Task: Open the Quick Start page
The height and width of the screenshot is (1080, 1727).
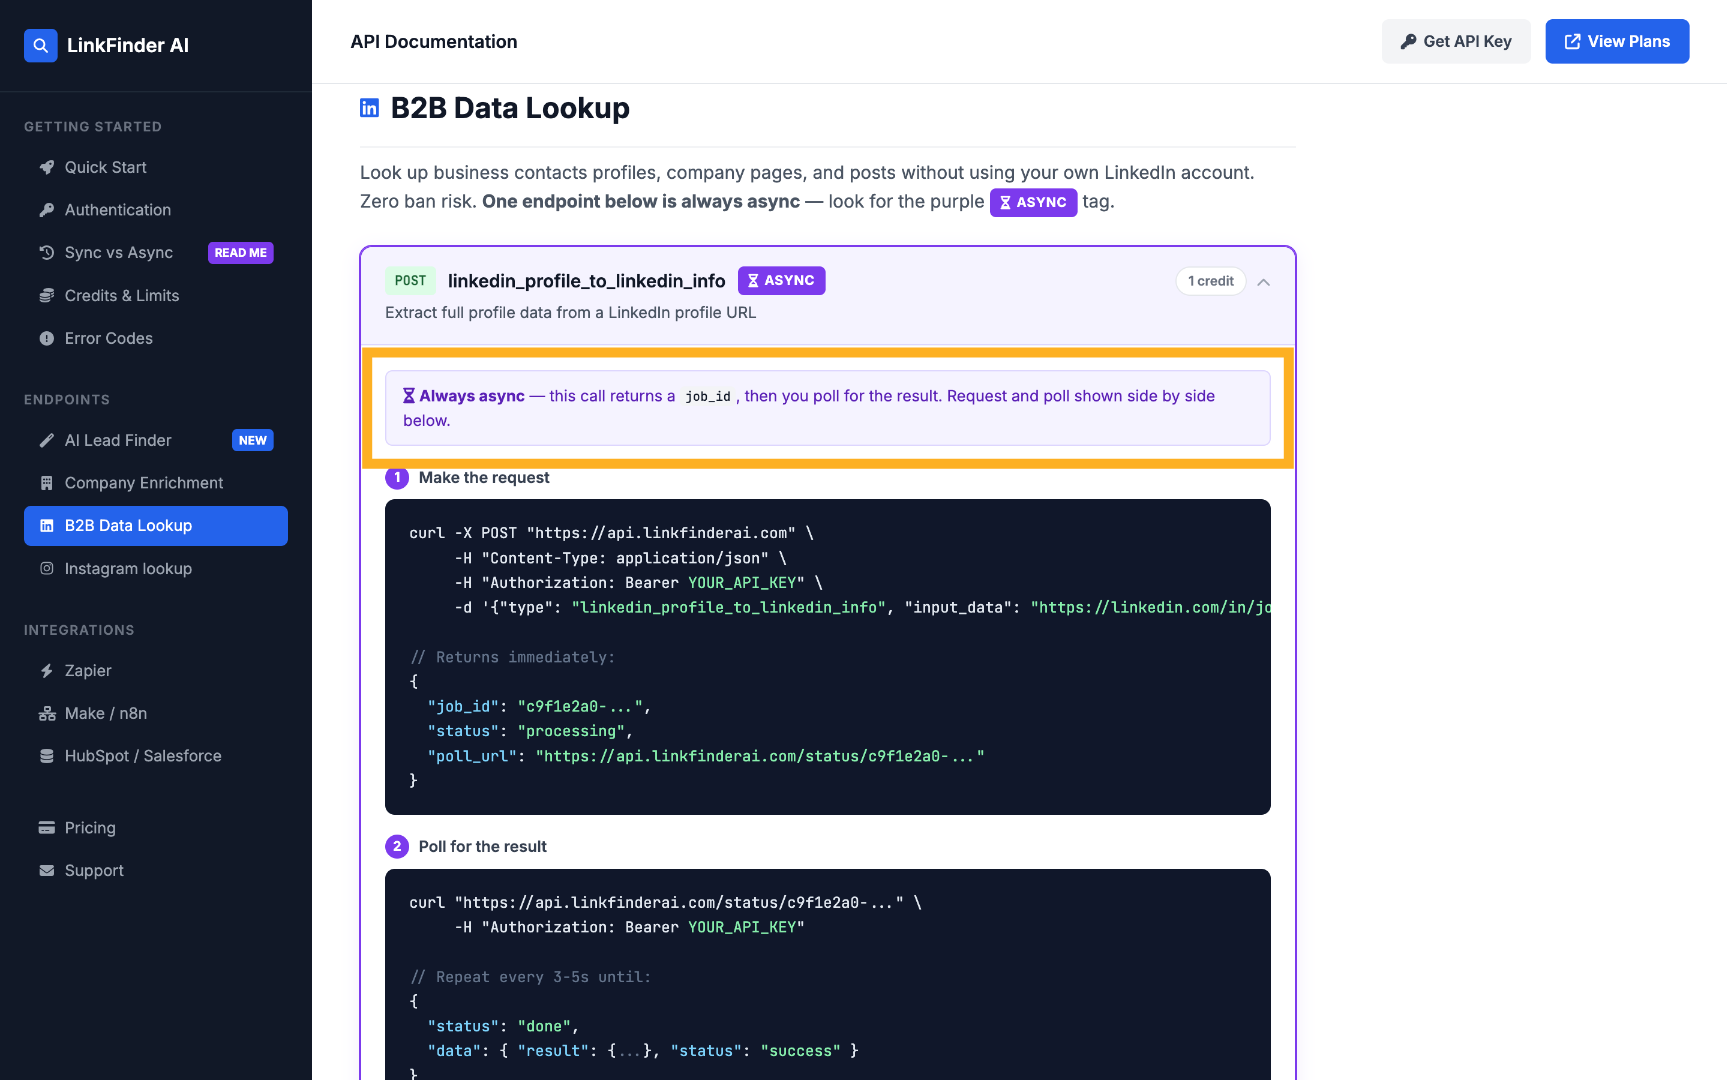Action: [x=156, y=167]
